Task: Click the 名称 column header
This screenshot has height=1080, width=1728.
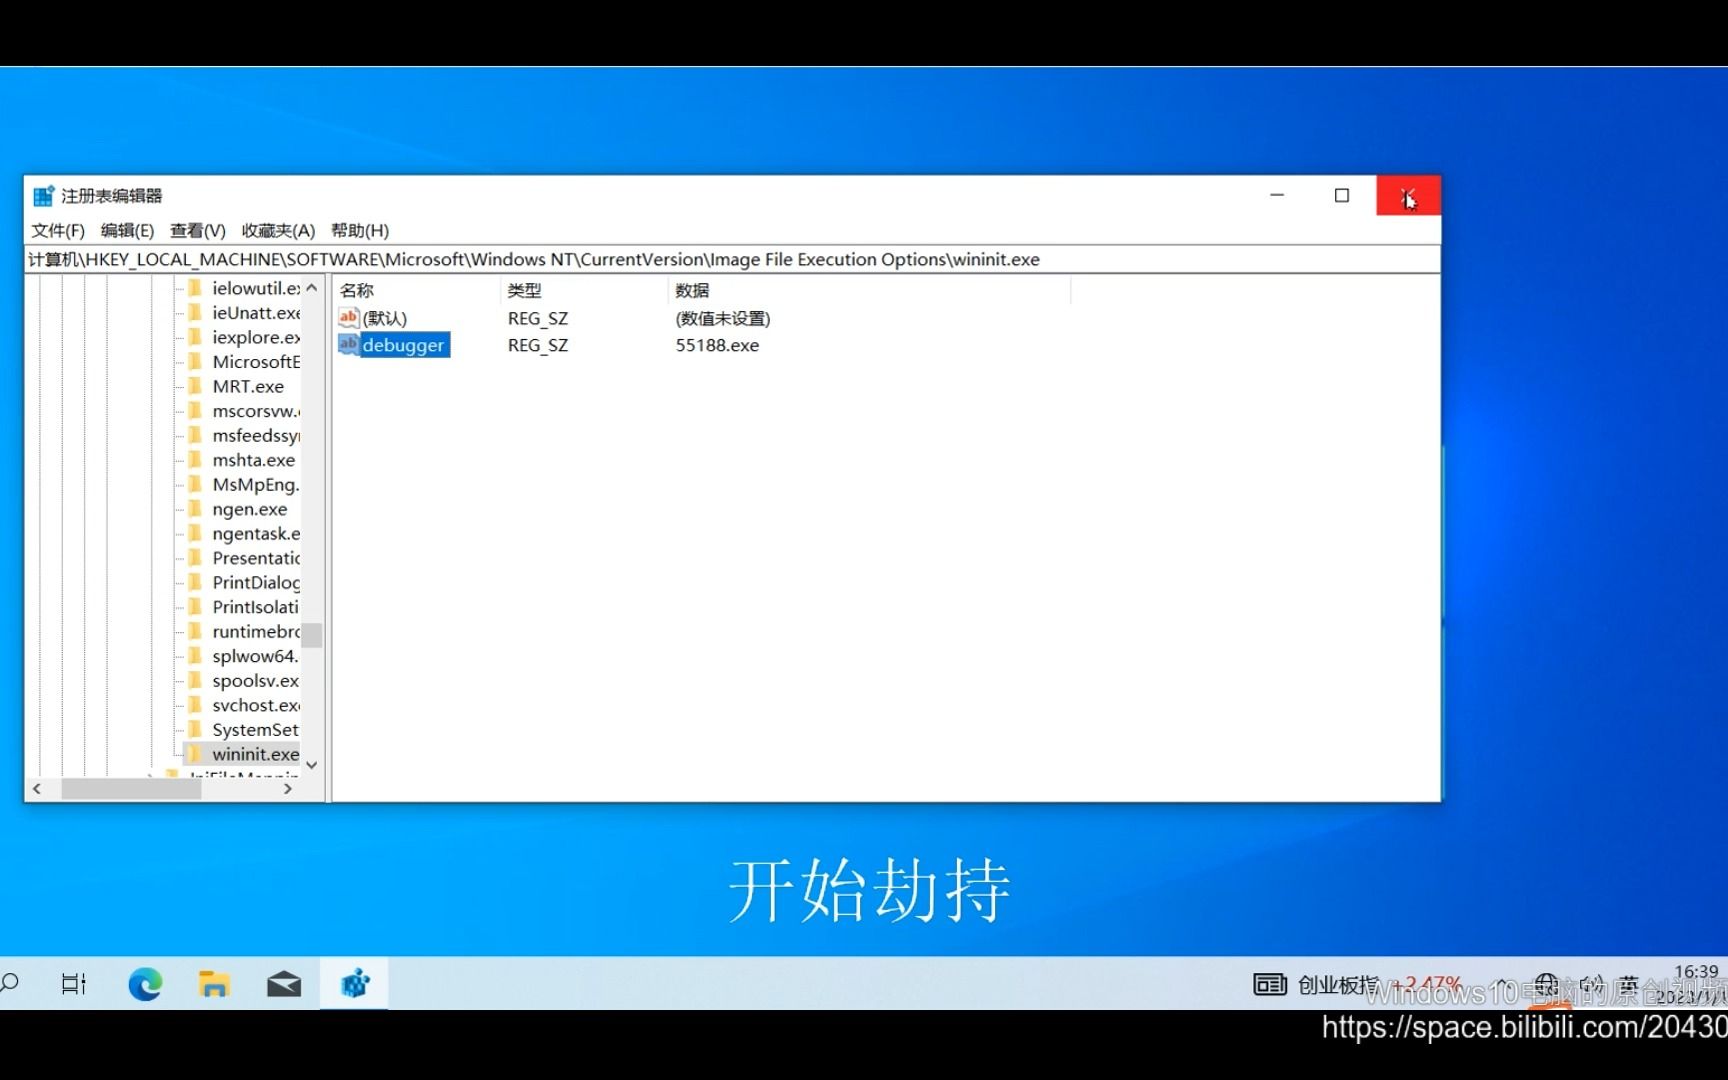Action: tap(416, 290)
